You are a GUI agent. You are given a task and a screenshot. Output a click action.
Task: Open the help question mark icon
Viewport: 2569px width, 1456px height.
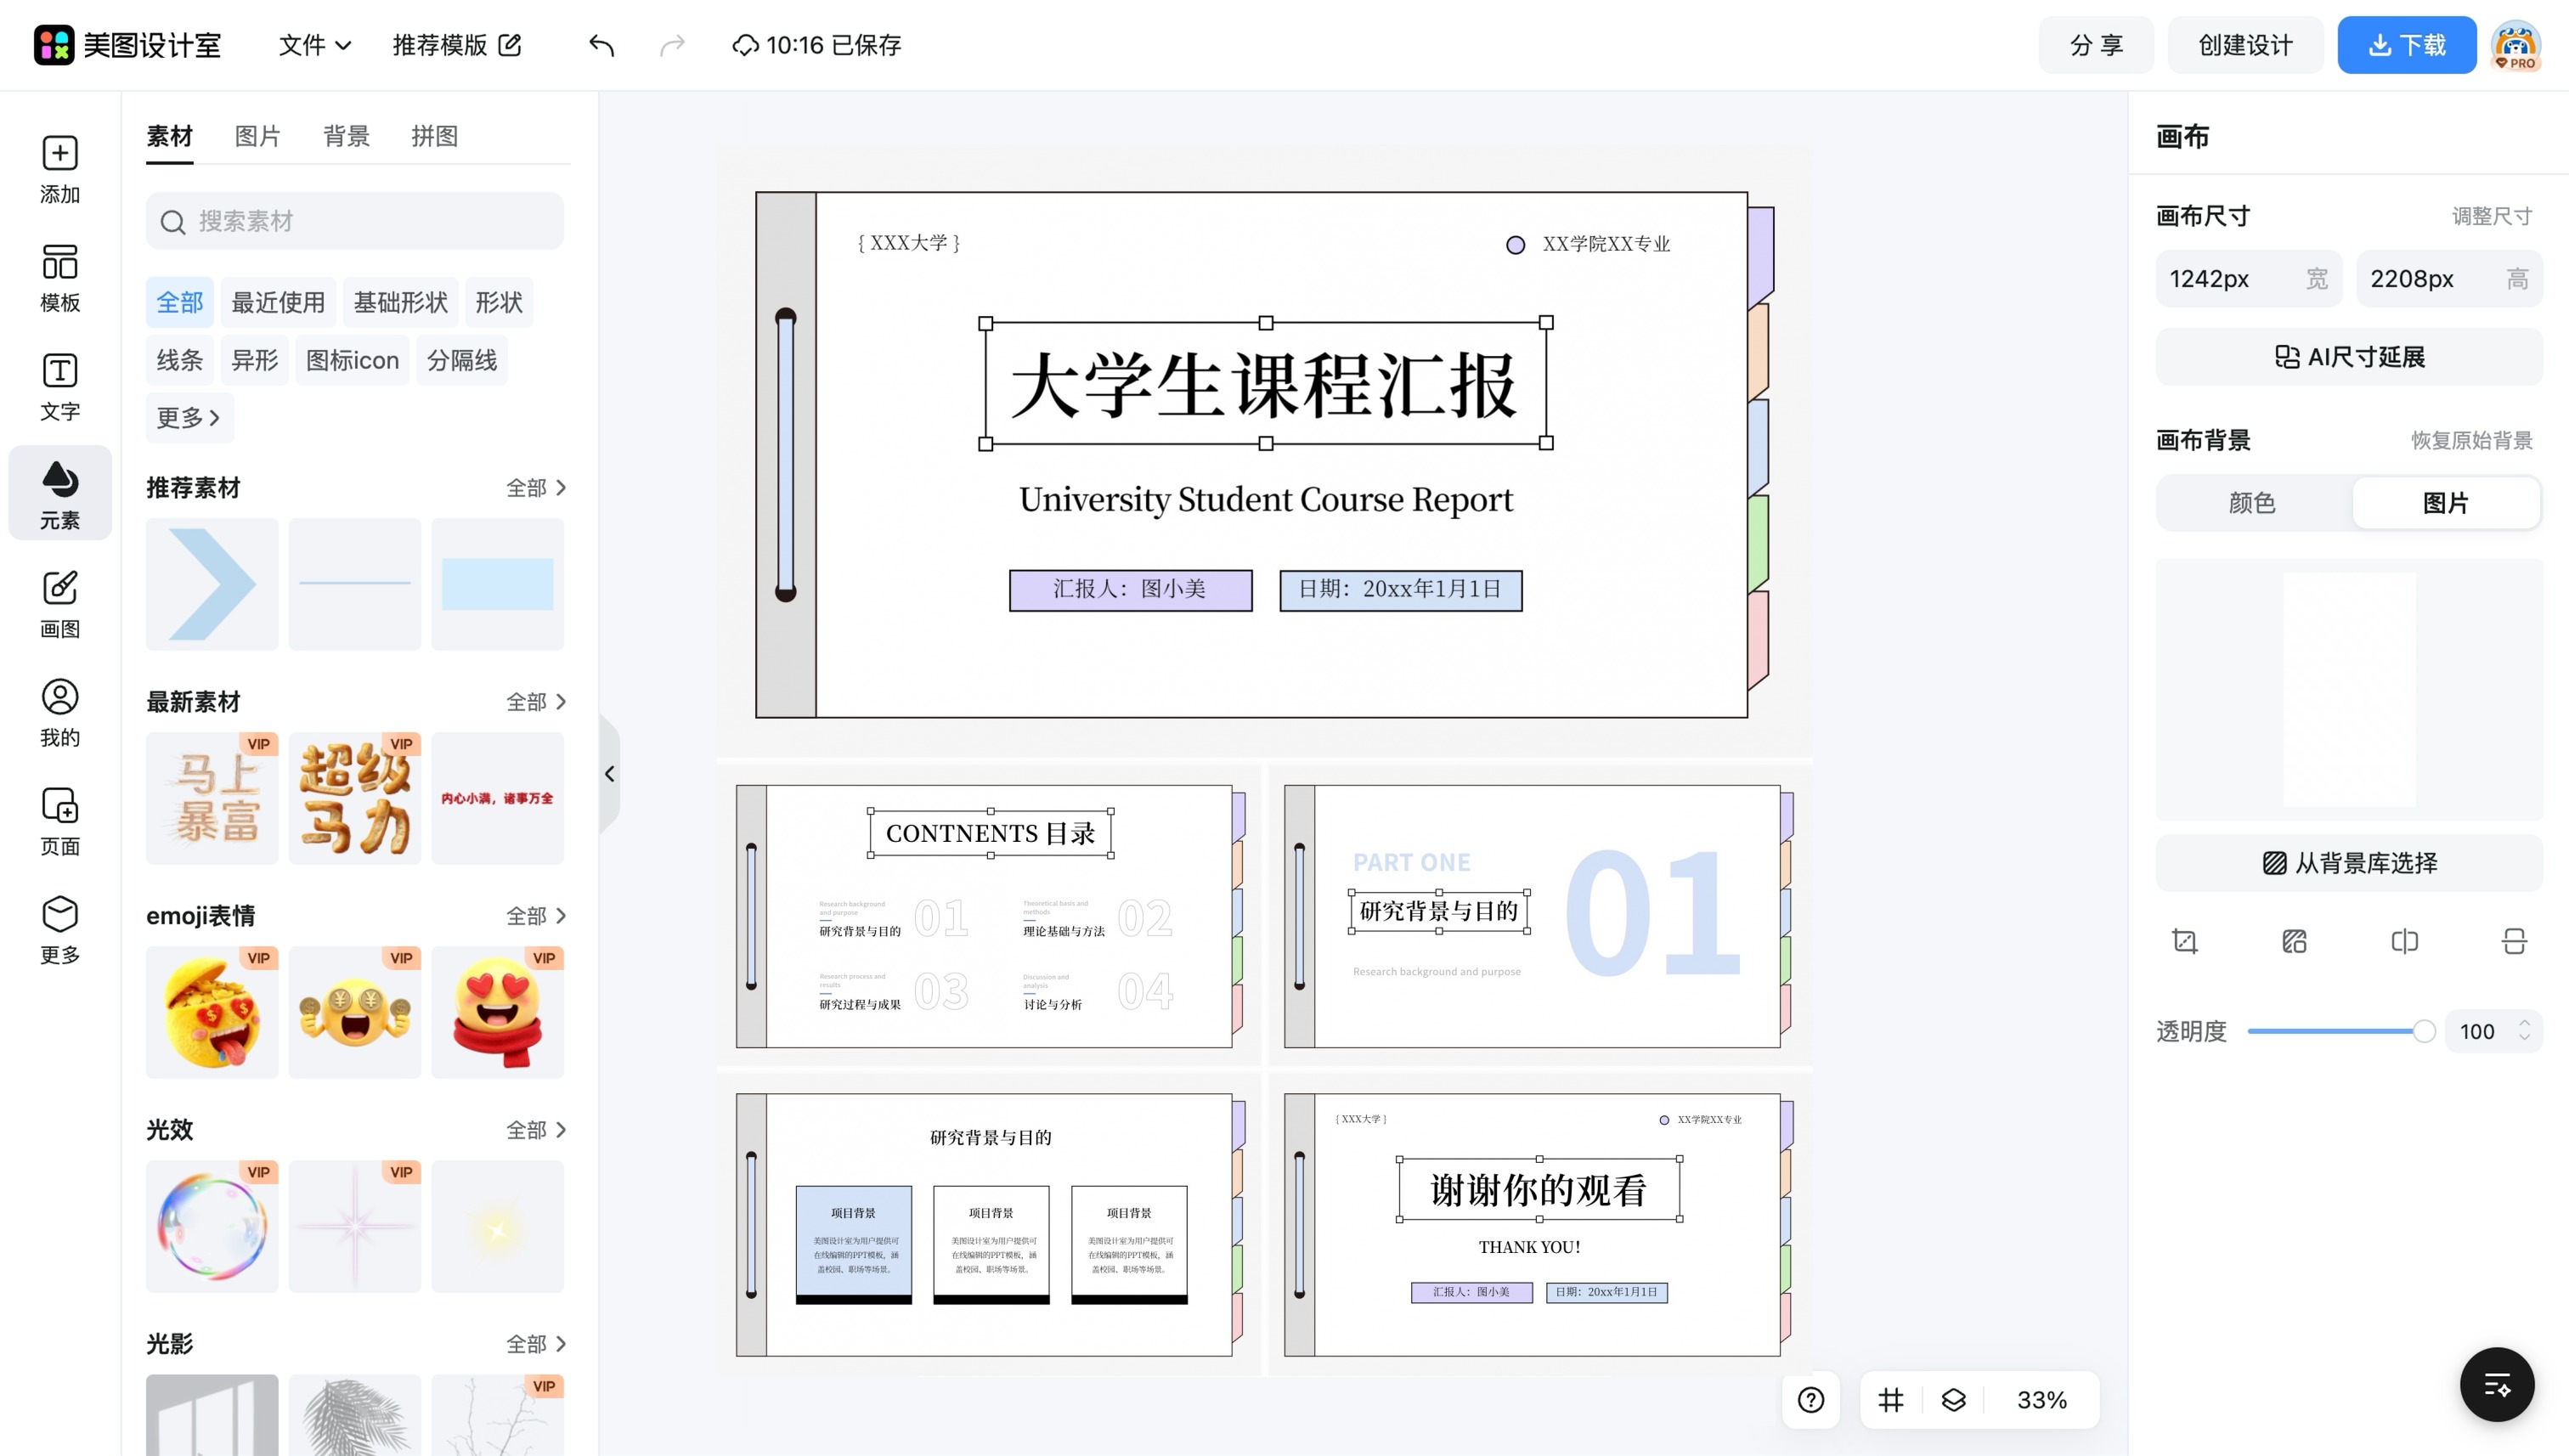pyautogui.click(x=1810, y=1399)
